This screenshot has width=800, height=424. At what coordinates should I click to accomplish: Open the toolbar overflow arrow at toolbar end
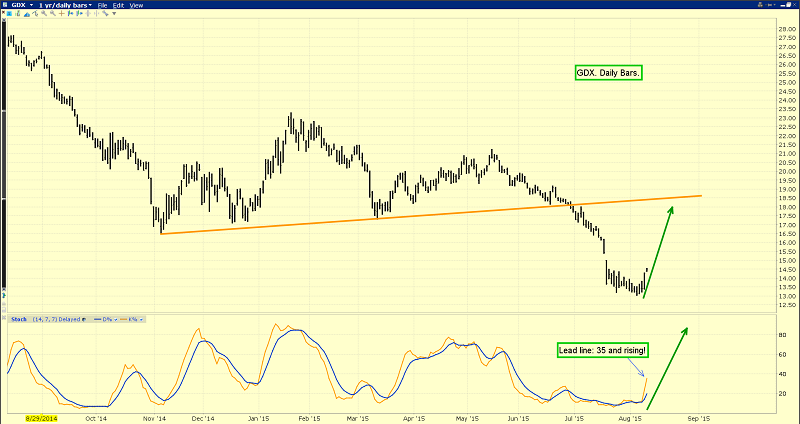pyautogui.click(x=114, y=13)
